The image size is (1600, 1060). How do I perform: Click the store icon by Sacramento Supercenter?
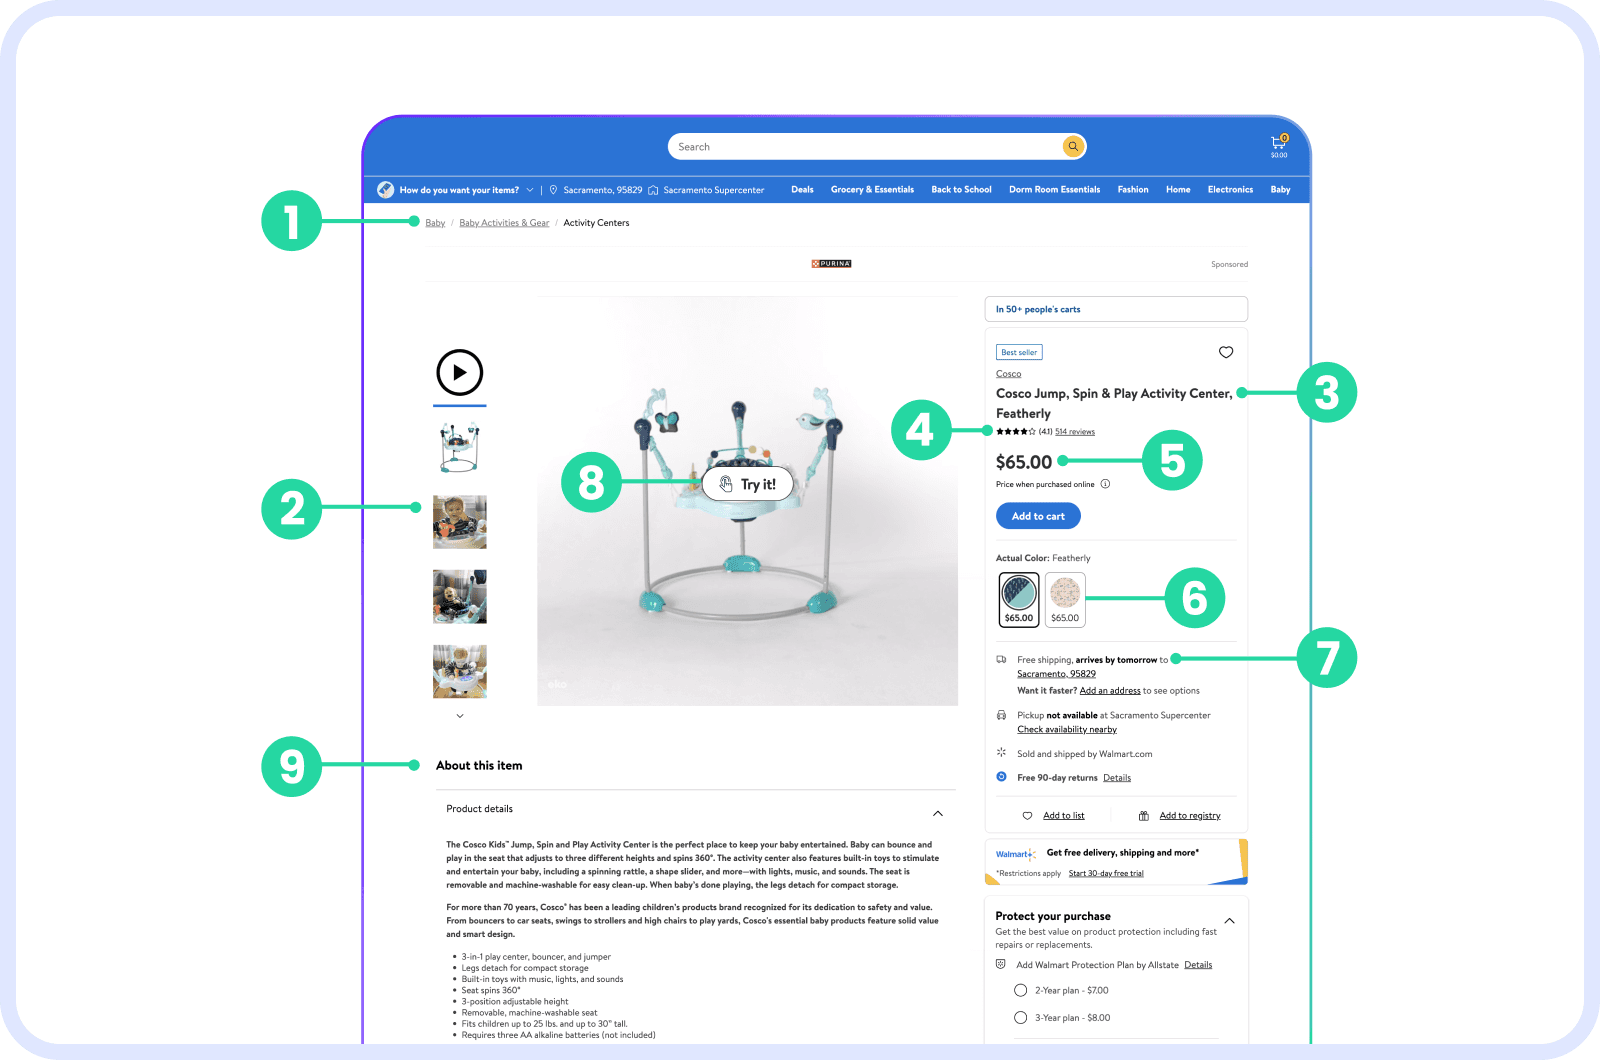(653, 190)
